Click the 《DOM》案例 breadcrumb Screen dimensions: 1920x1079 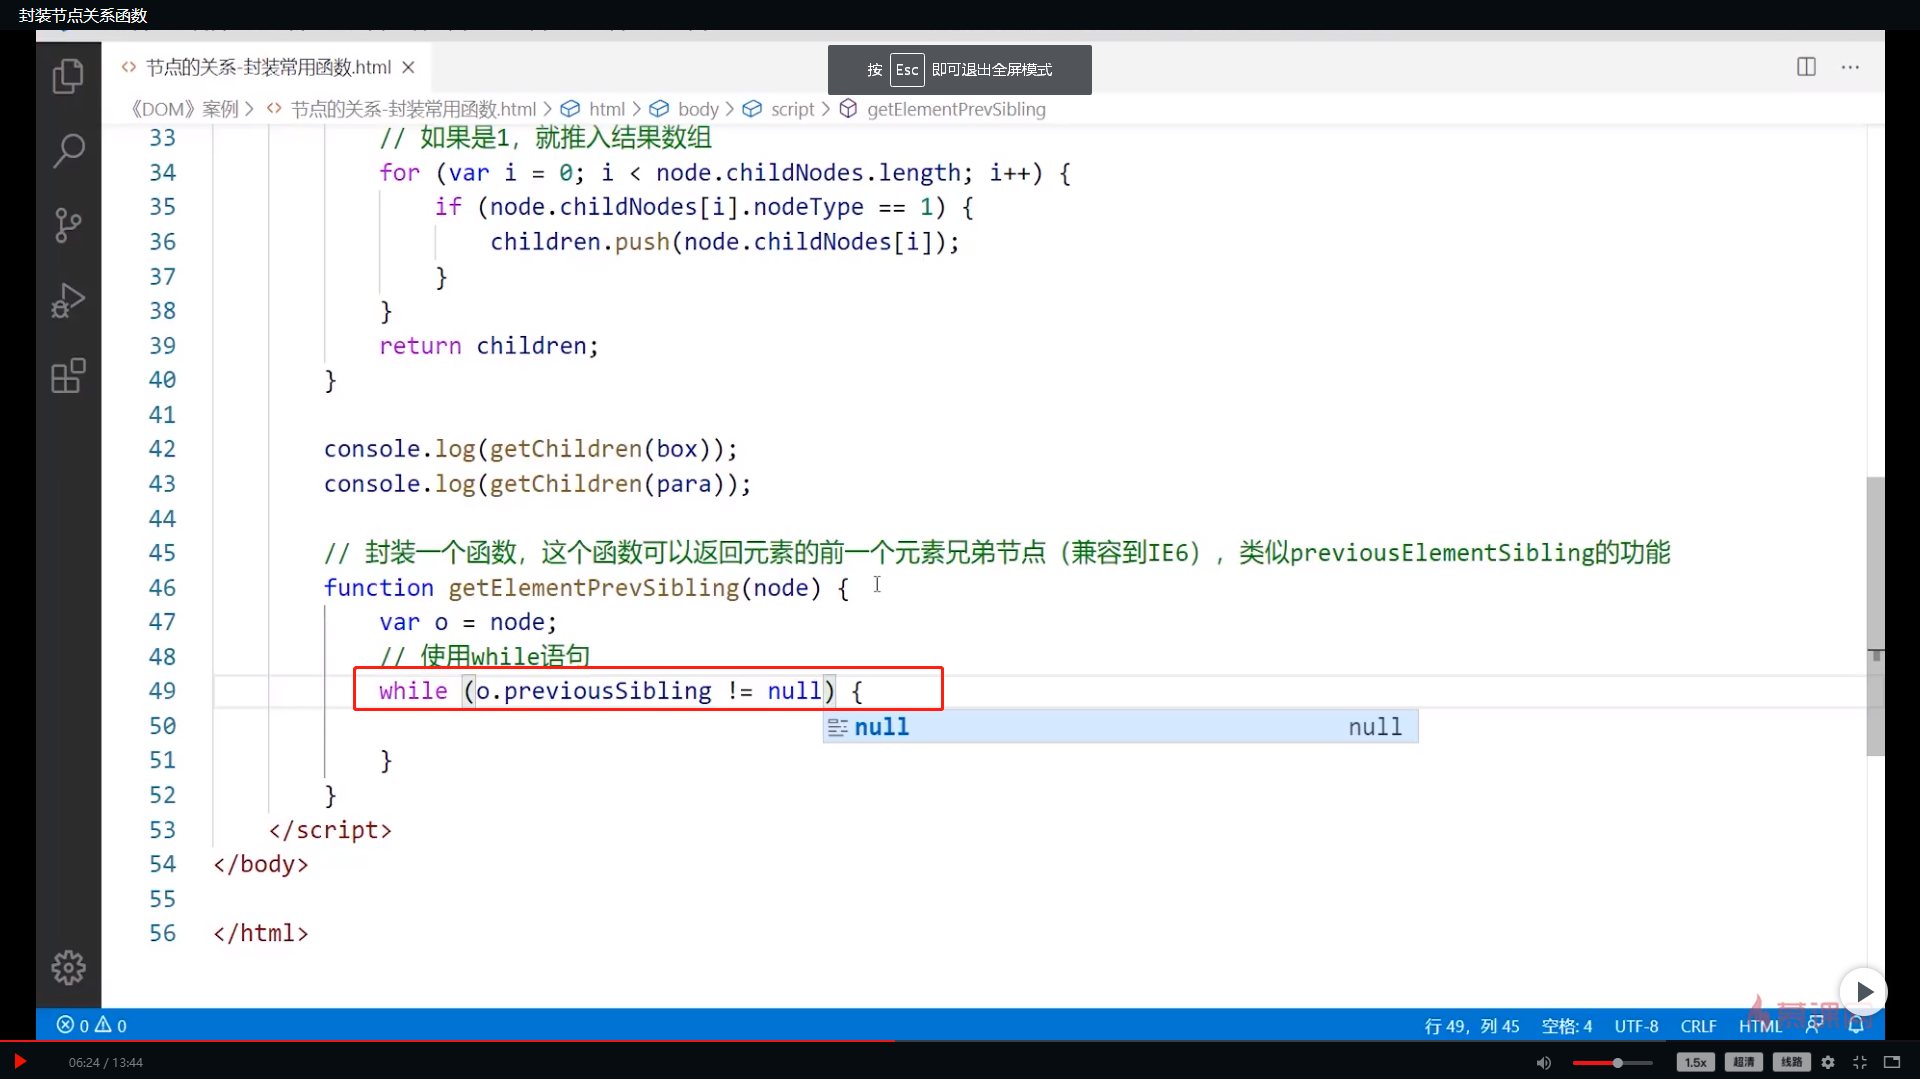[185, 109]
